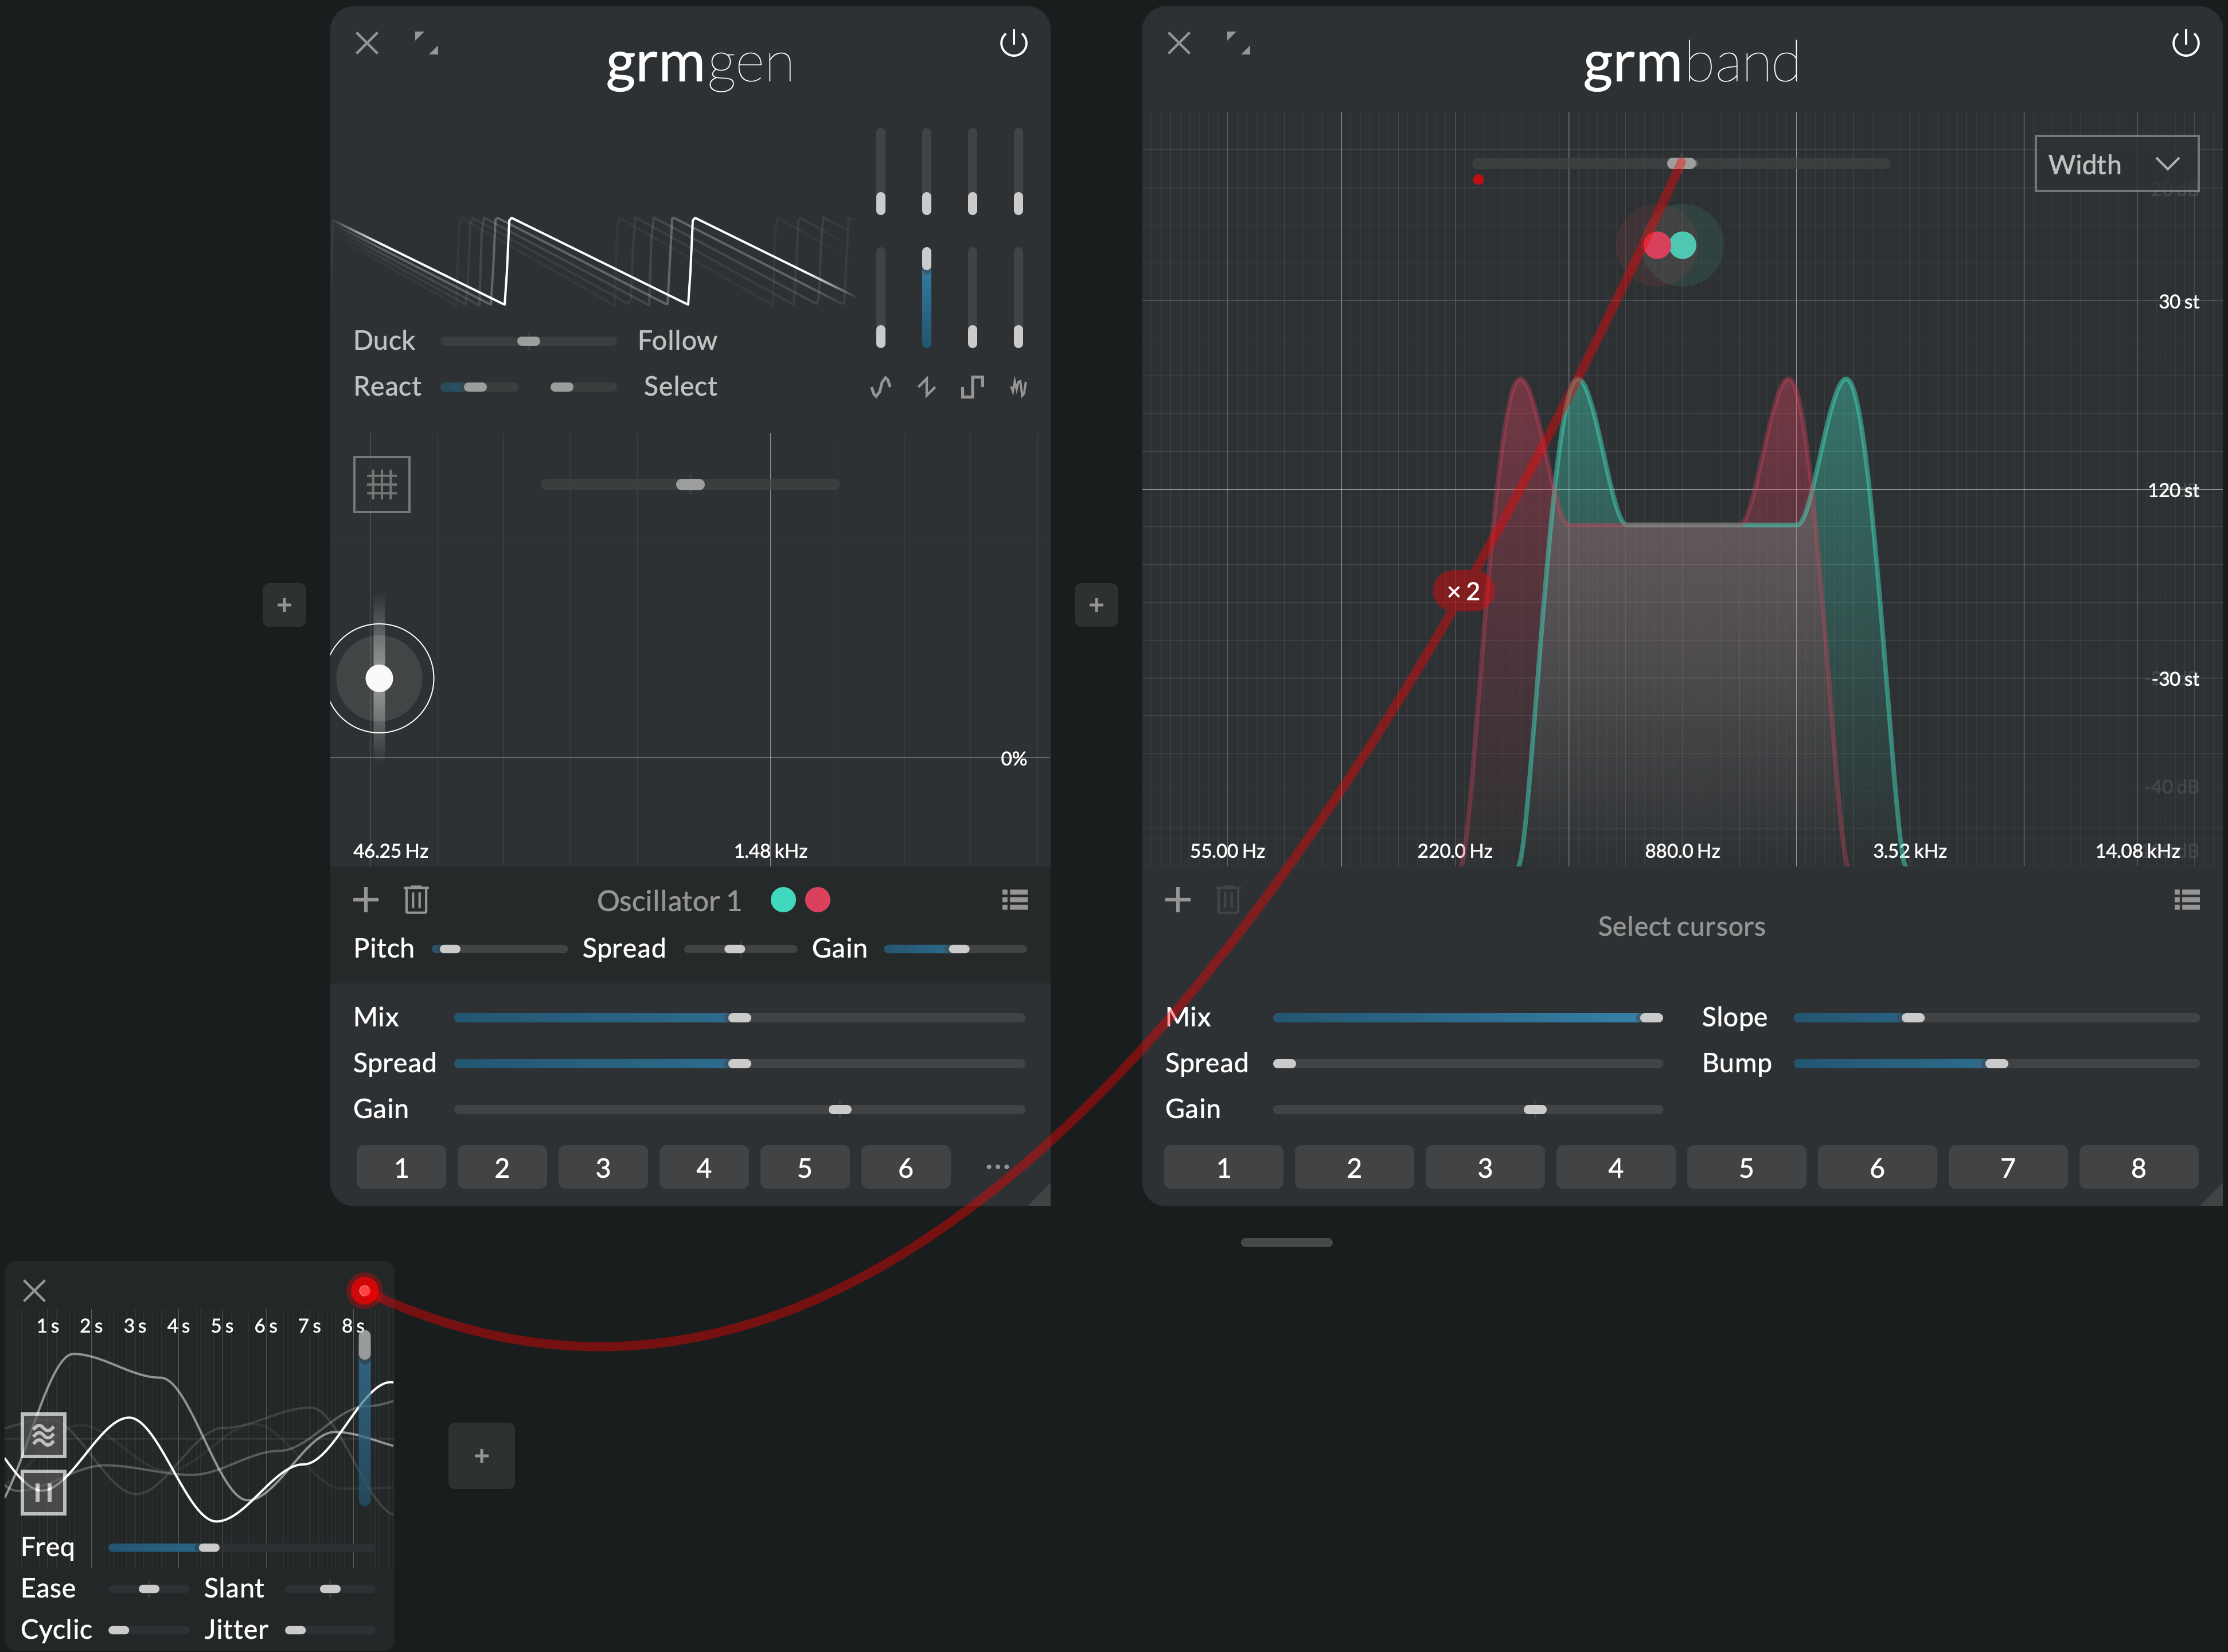Viewport: 2228px width, 1652px height.
Task: Select the sine waveform icon
Action: click(880, 387)
